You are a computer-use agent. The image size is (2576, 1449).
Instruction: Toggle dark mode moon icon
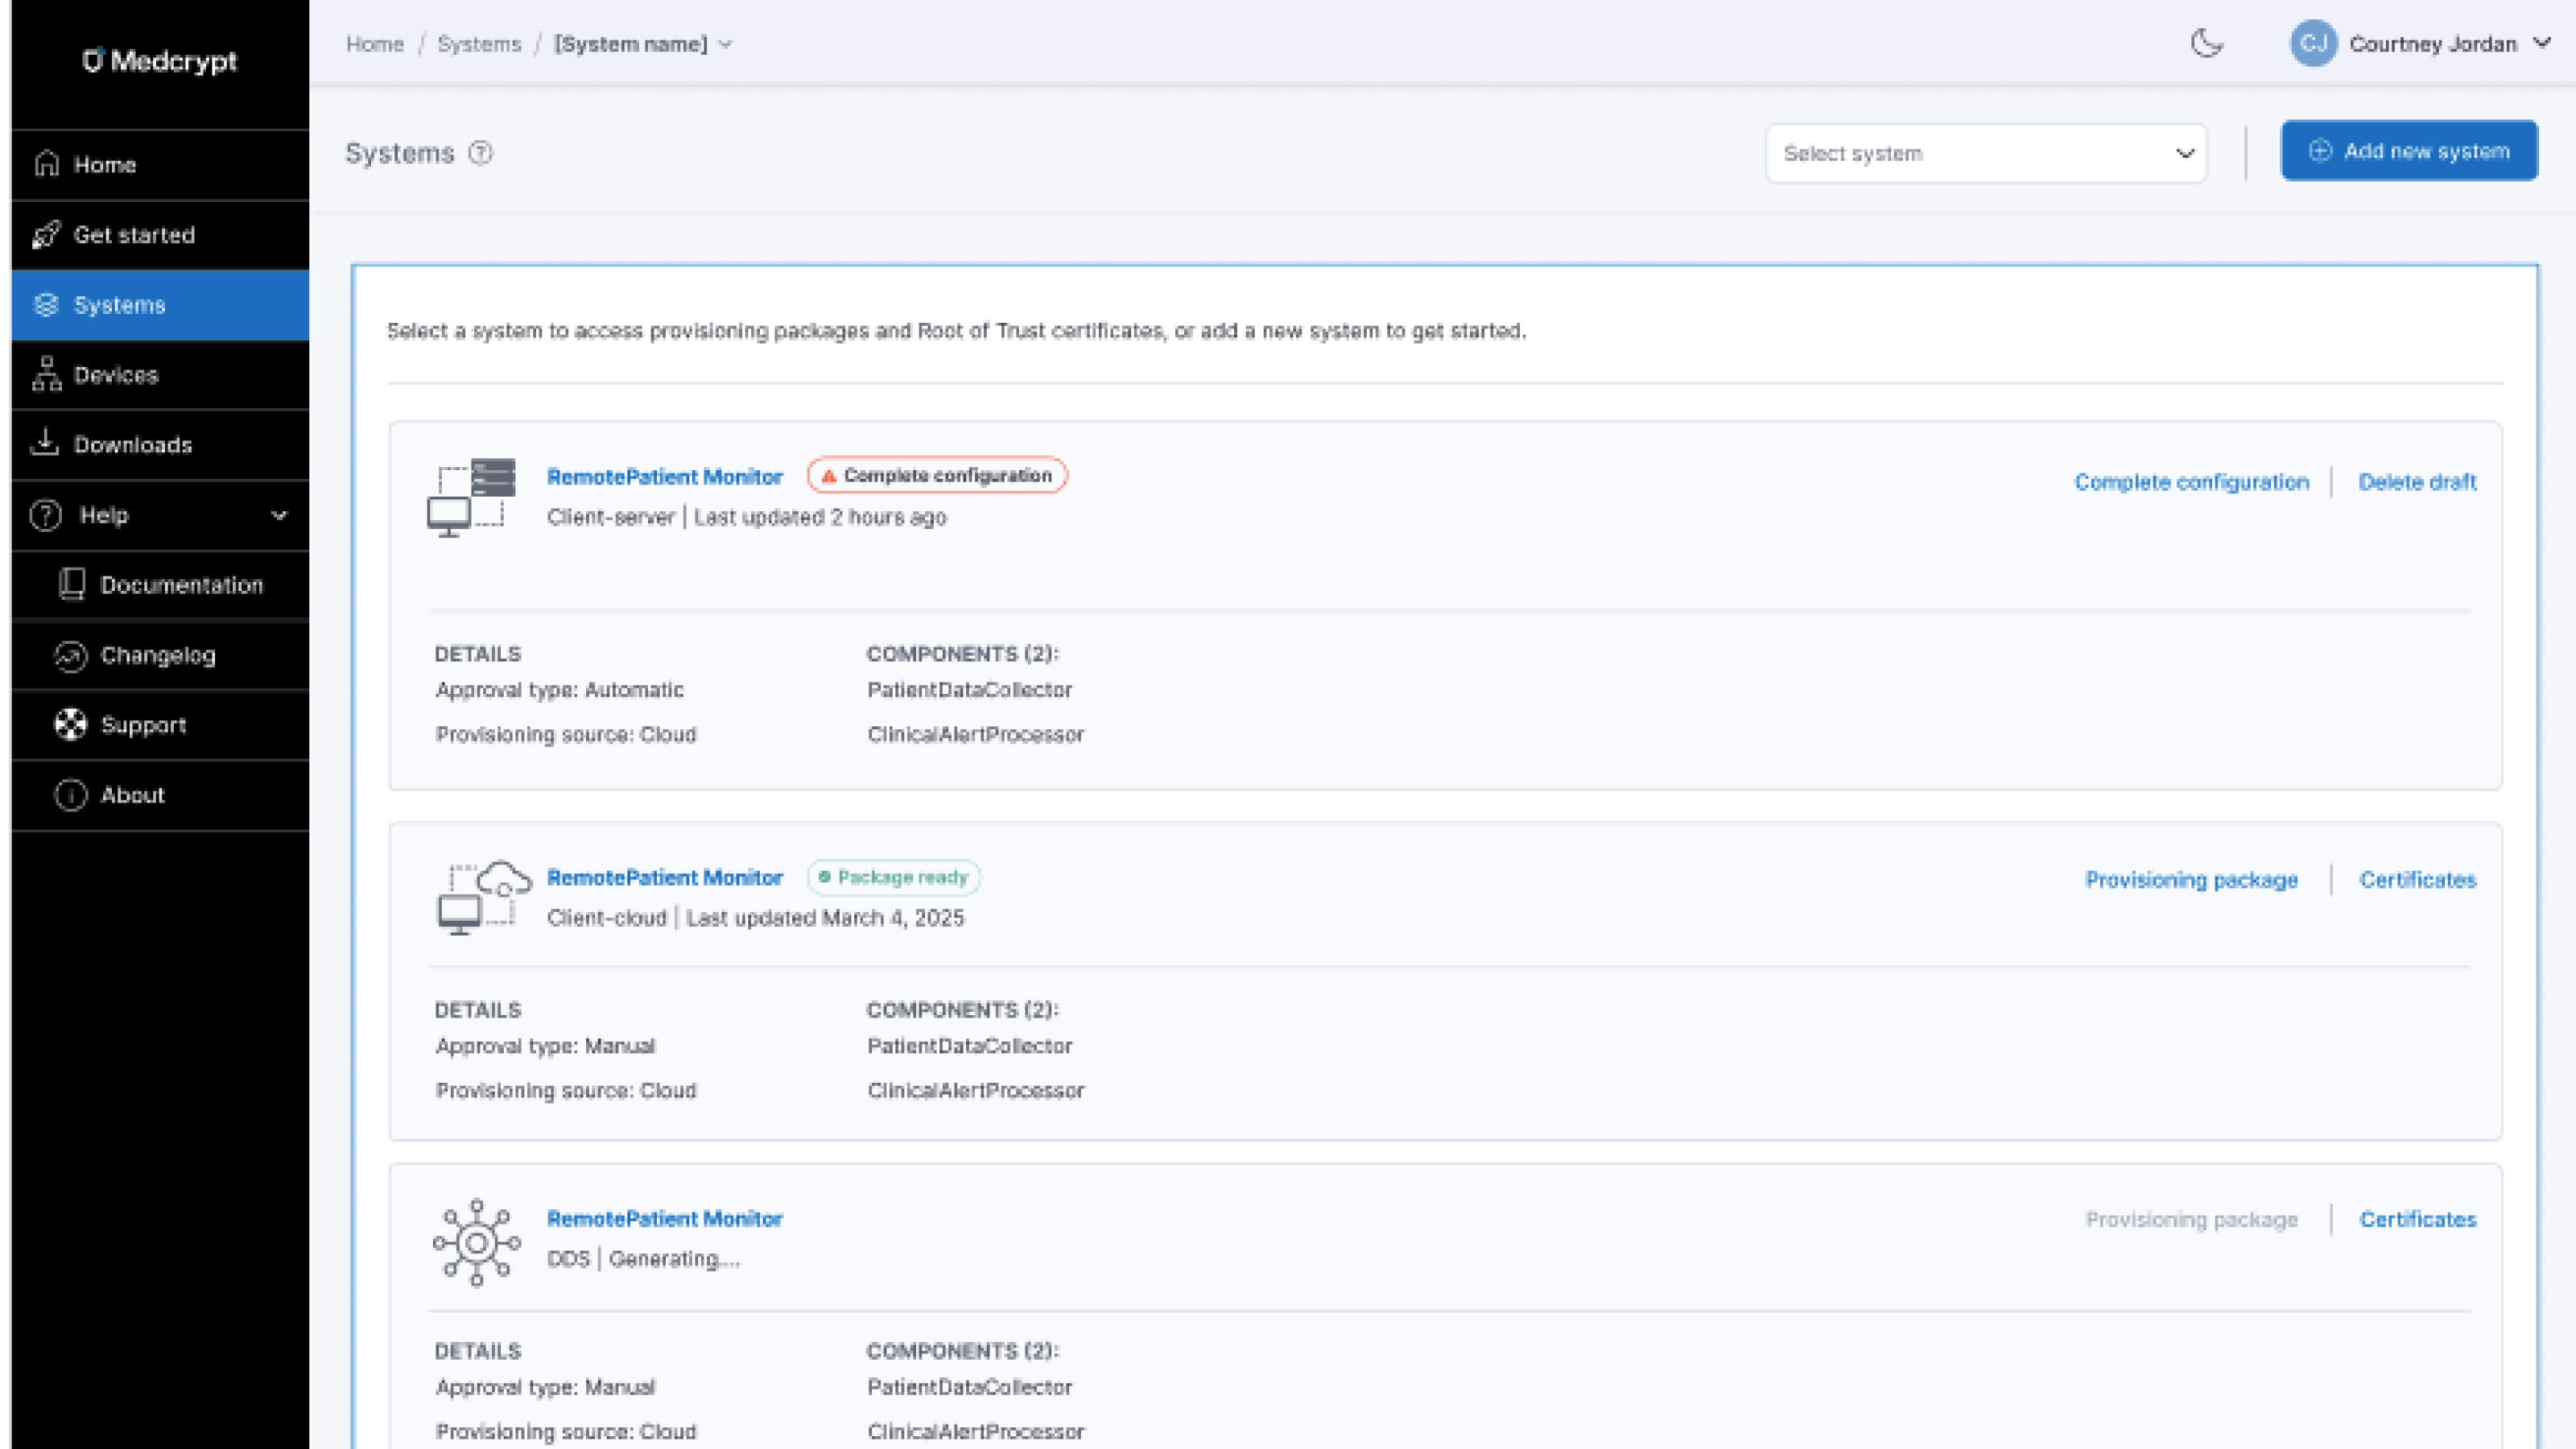pyautogui.click(x=2206, y=44)
